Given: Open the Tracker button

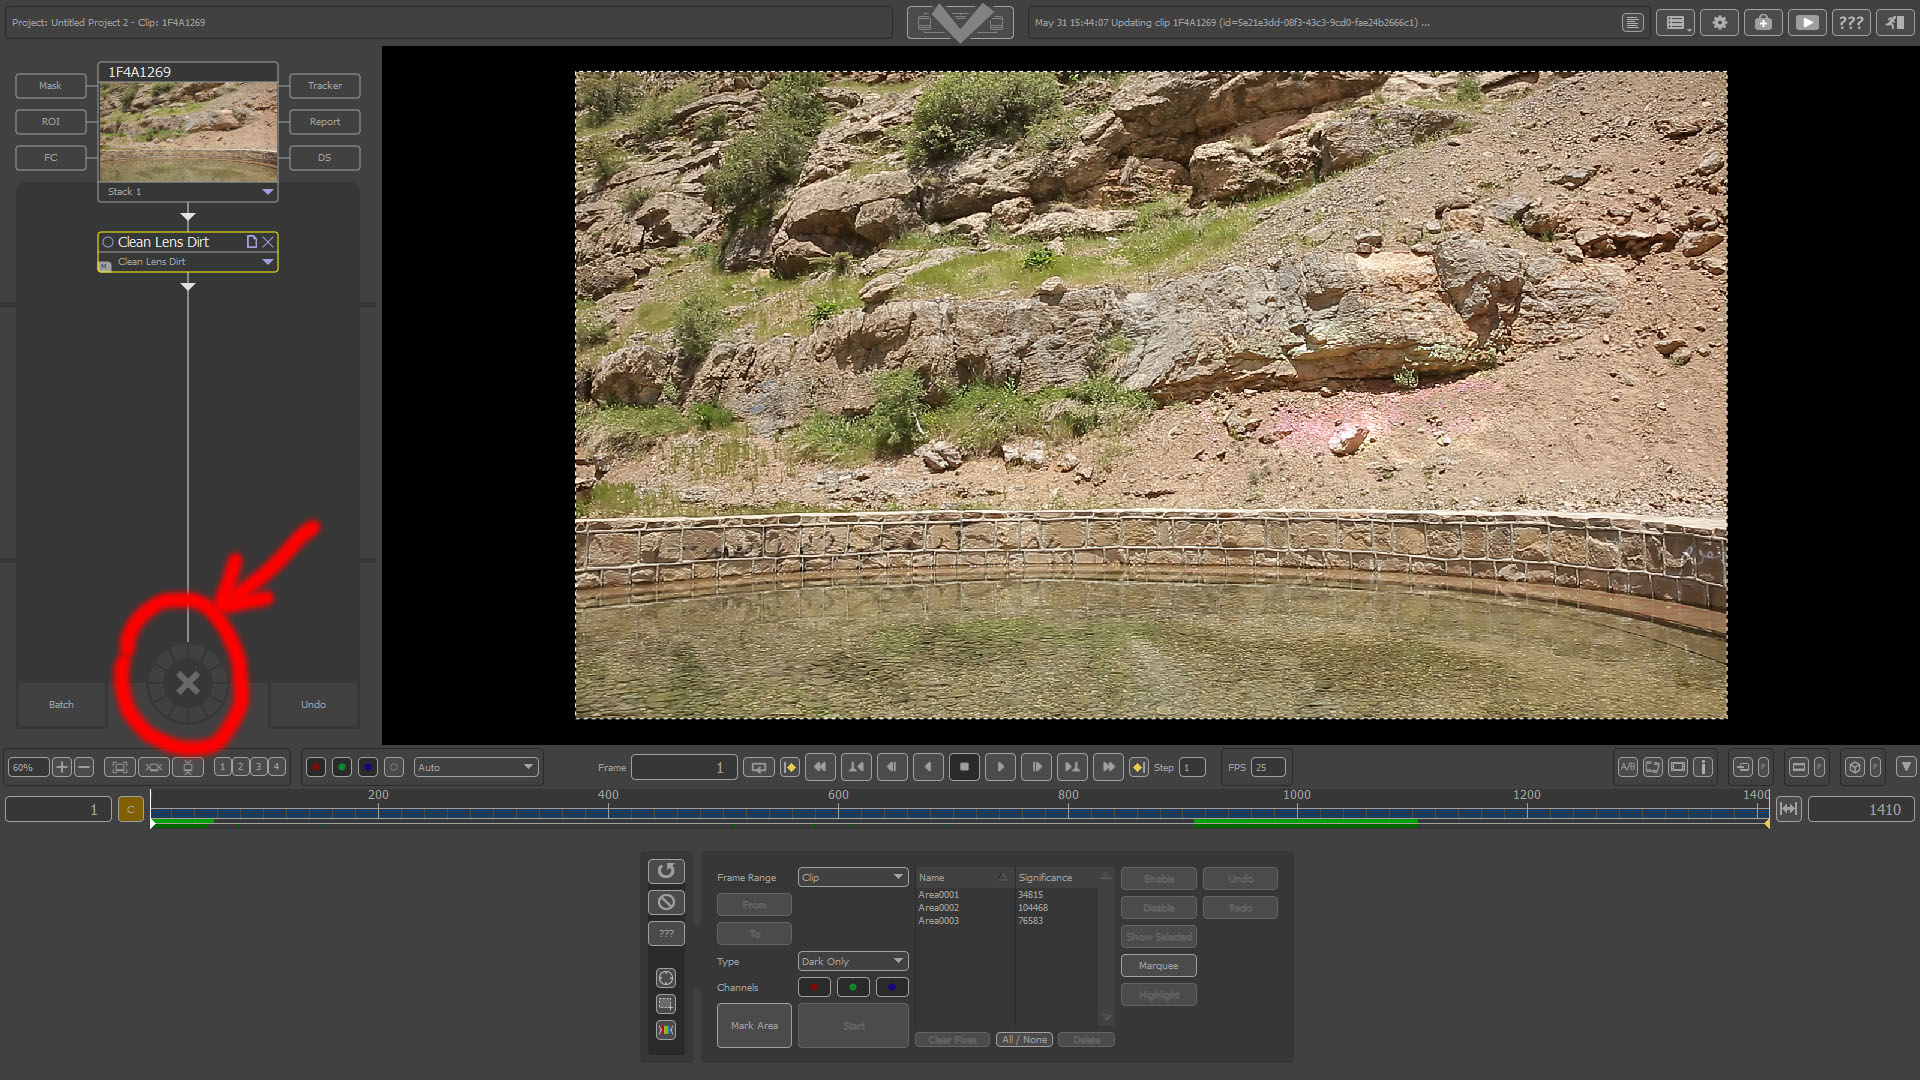Looking at the screenshot, I should (x=325, y=86).
